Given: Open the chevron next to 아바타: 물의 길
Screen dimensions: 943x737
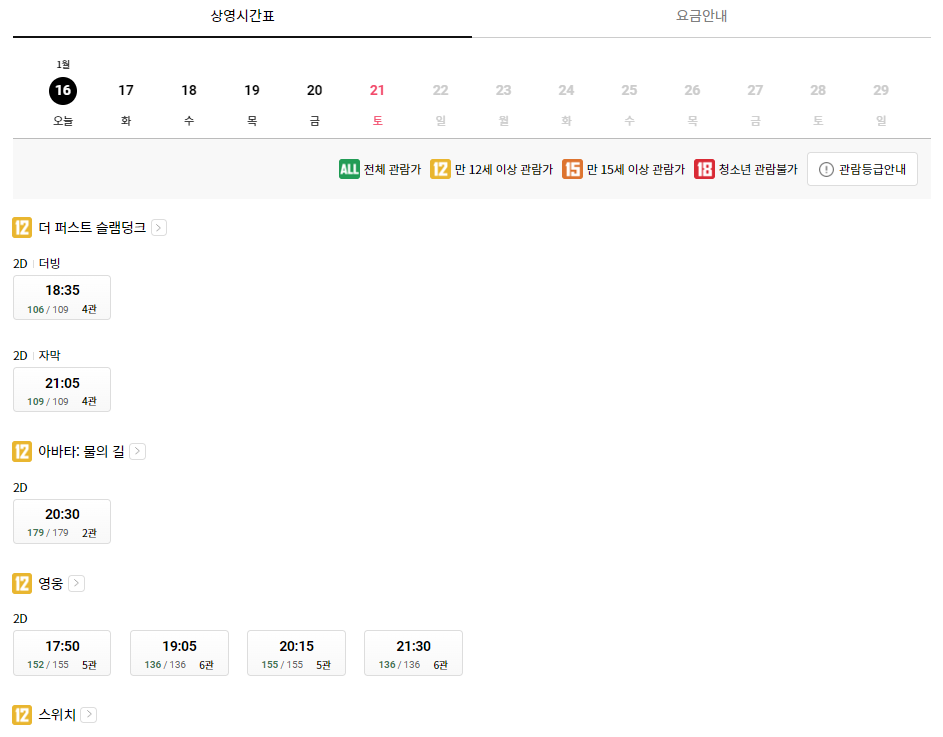Looking at the screenshot, I should point(137,451).
